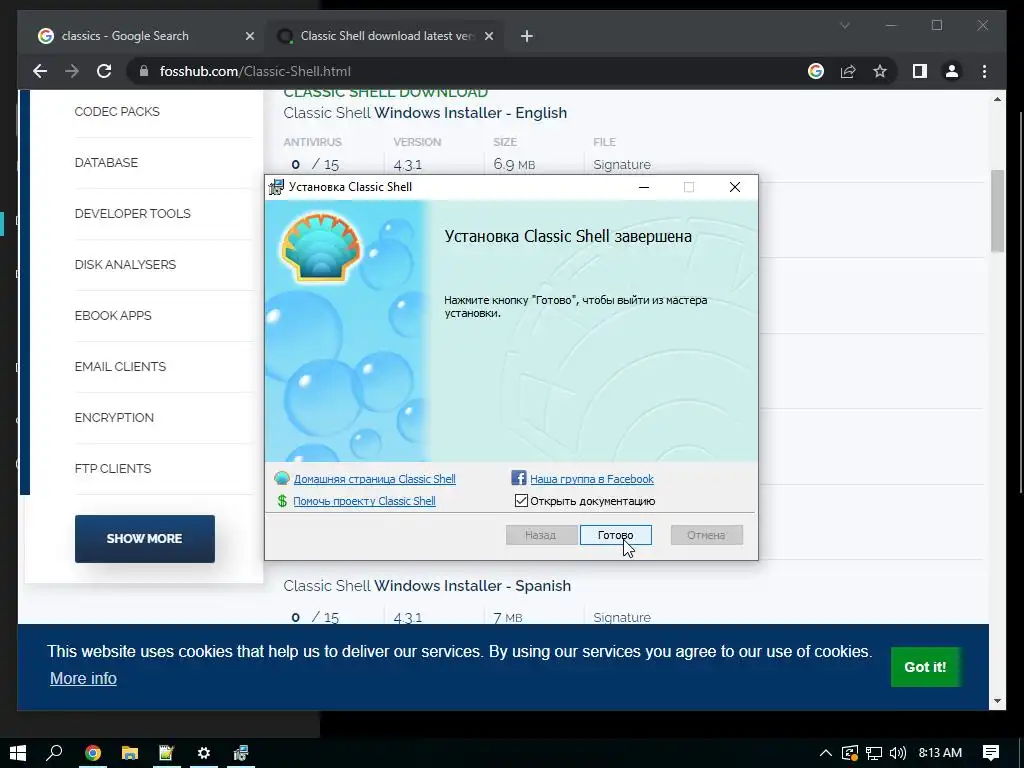Click the page vertical scrollbar thumb

(997, 210)
